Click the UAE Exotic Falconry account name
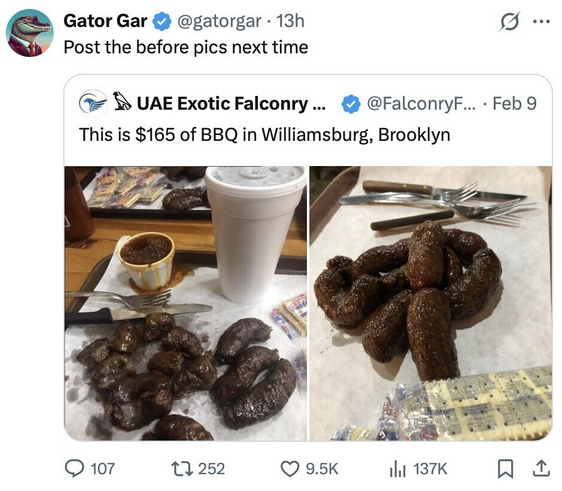The width and height of the screenshot is (562, 491). pos(220,104)
